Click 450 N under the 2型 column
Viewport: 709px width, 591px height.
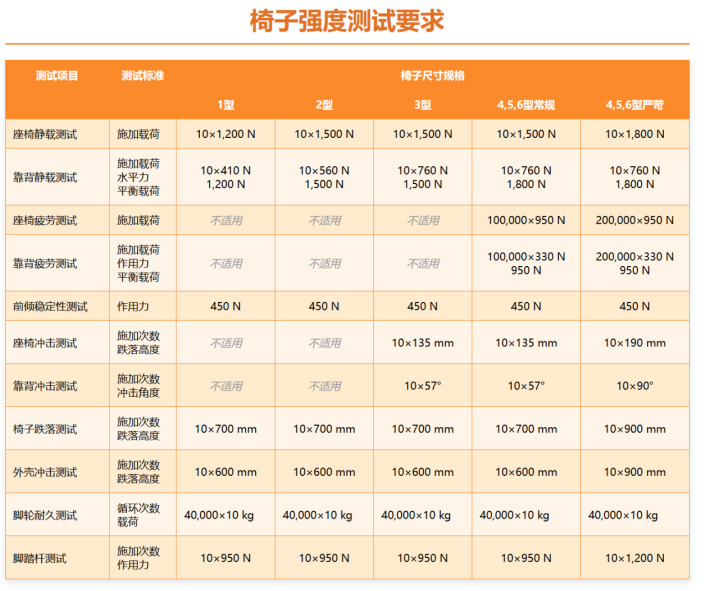pyautogui.click(x=324, y=307)
